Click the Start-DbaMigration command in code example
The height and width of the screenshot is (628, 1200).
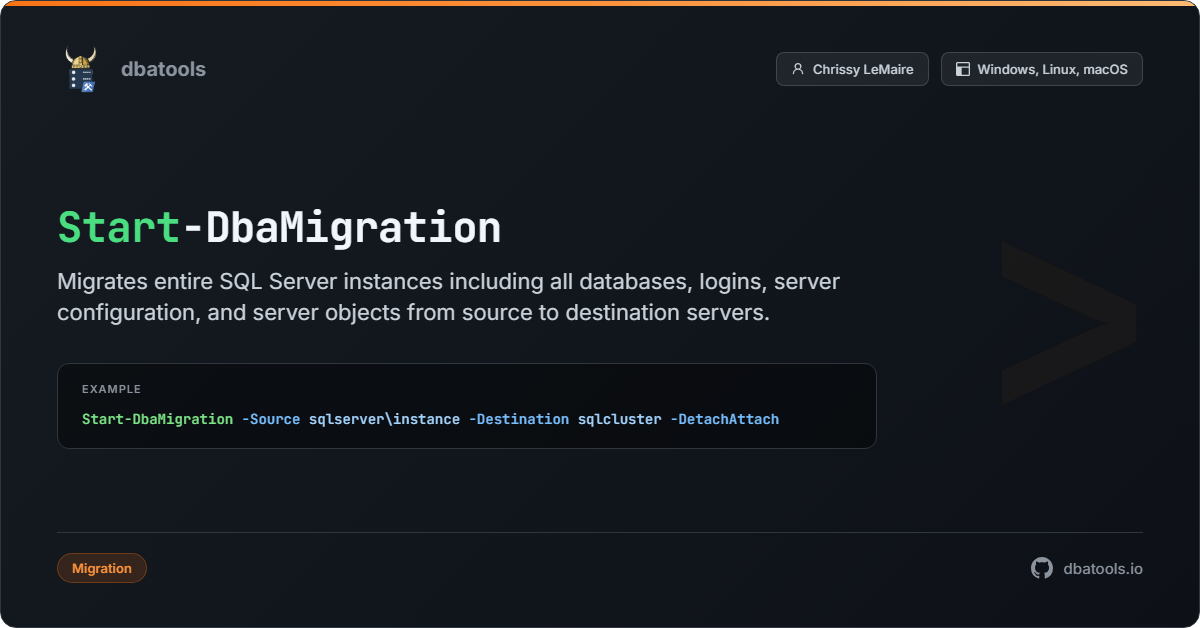click(x=157, y=419)
